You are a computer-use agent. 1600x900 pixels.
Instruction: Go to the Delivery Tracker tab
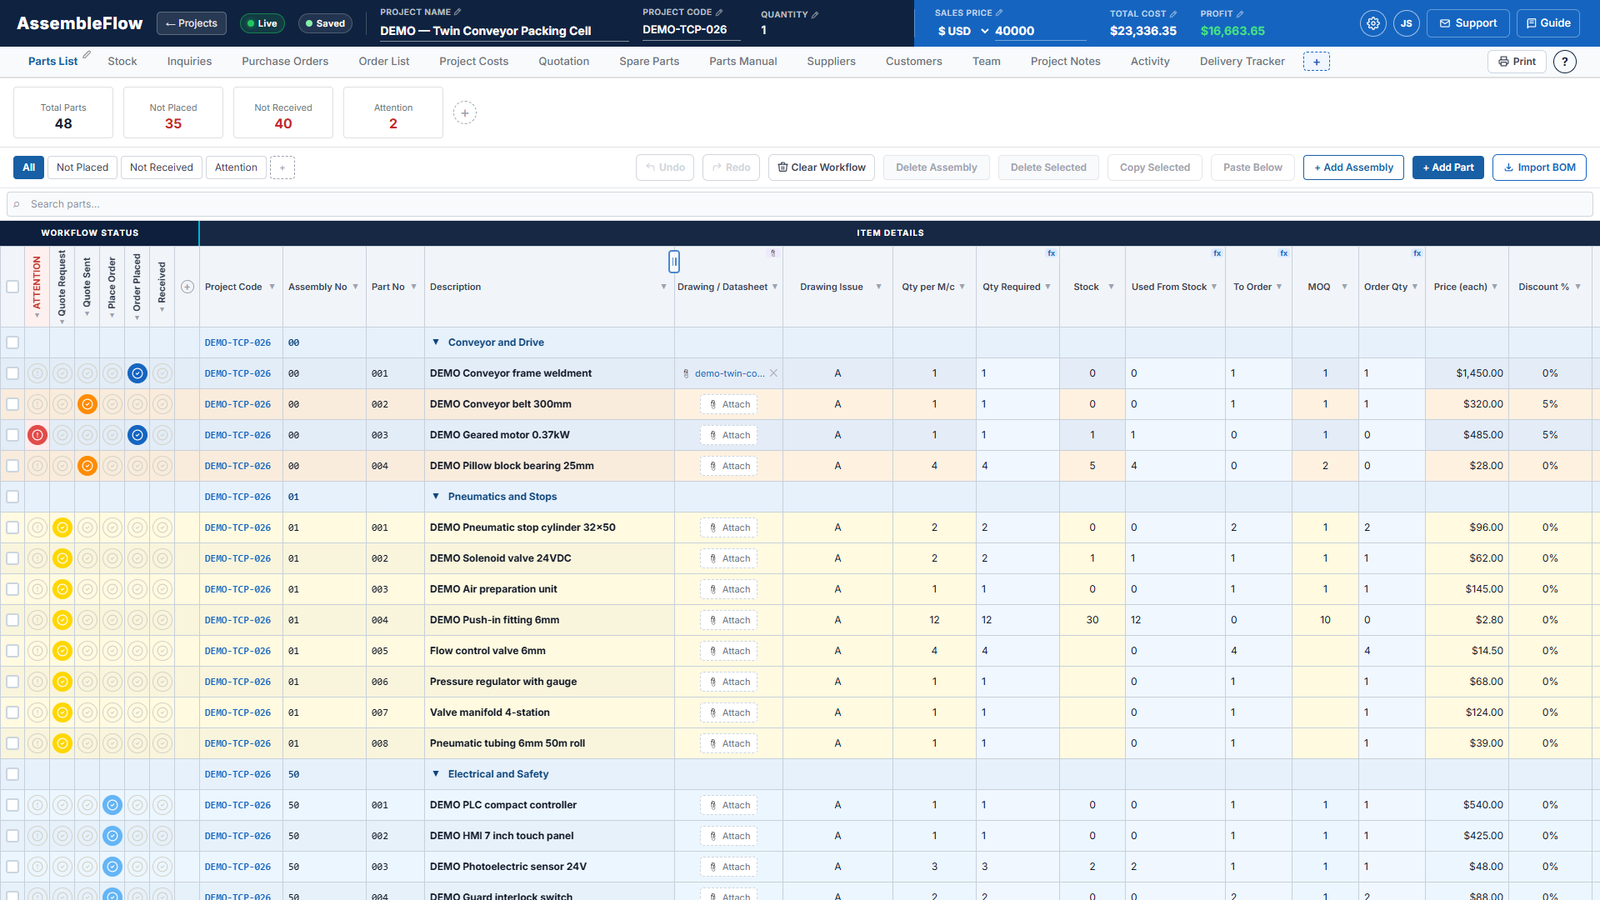(1242, 62)
